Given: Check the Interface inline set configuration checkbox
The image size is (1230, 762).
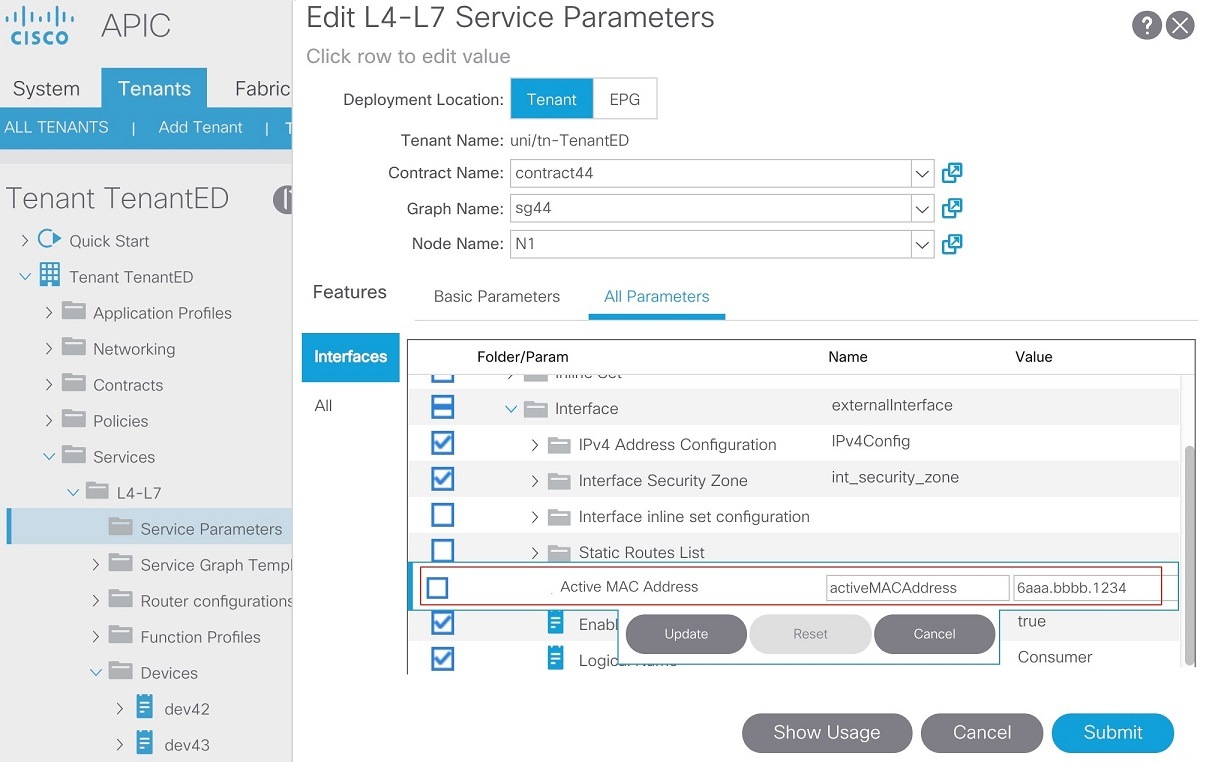Looking at the screenshot, I should [x=441, y=514].
